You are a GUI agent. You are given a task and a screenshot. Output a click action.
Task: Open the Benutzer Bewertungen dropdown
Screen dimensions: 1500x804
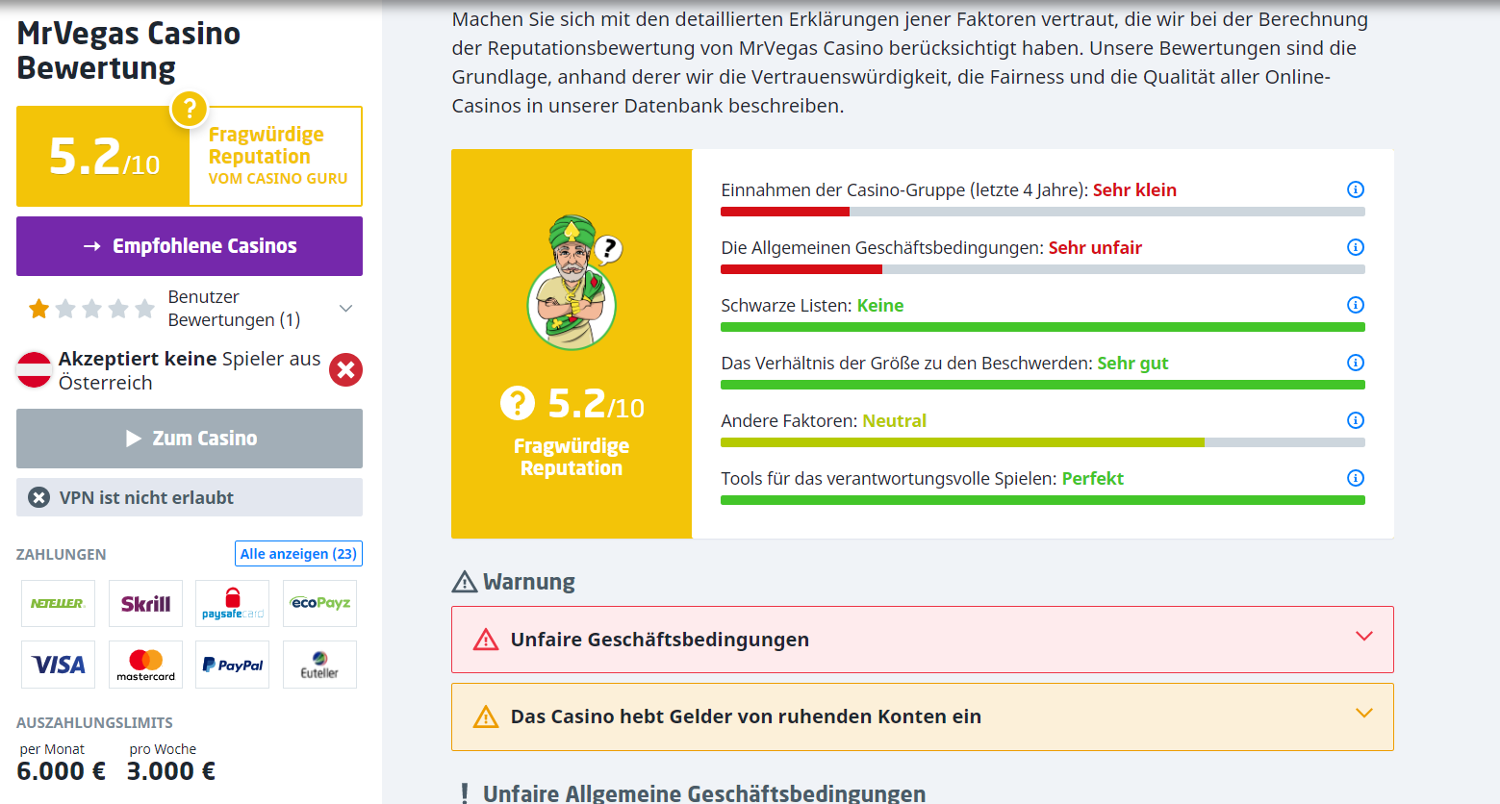coord(345,309)
